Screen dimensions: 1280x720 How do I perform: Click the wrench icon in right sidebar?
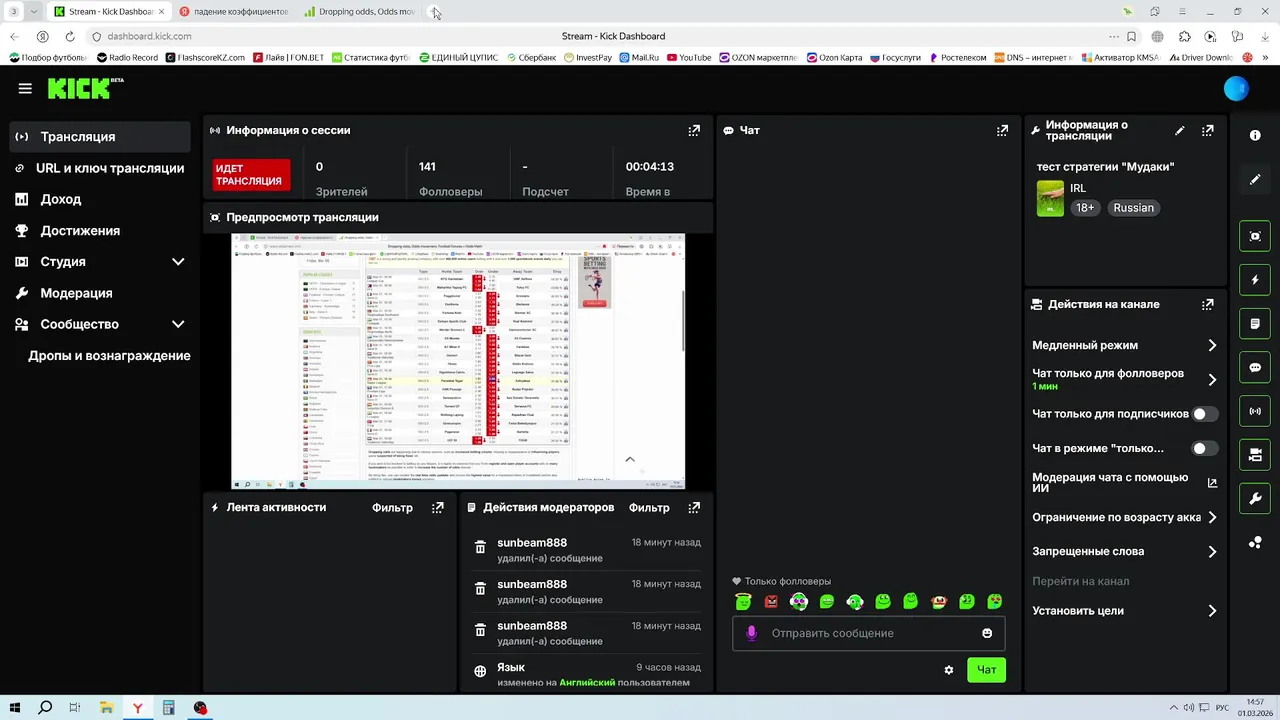pyautogui.click(x=1255, y=498)
